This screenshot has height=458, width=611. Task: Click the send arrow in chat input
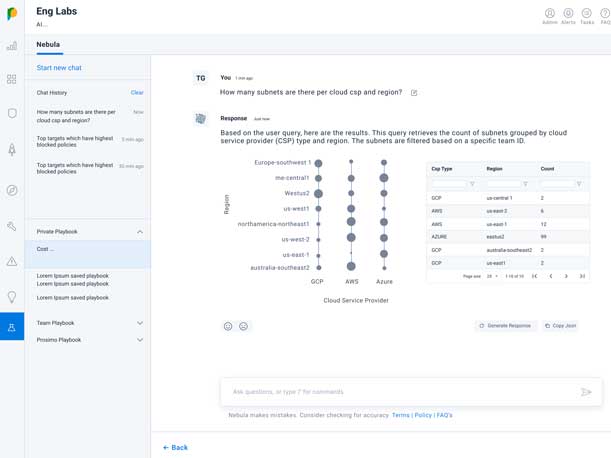point(586,392)
